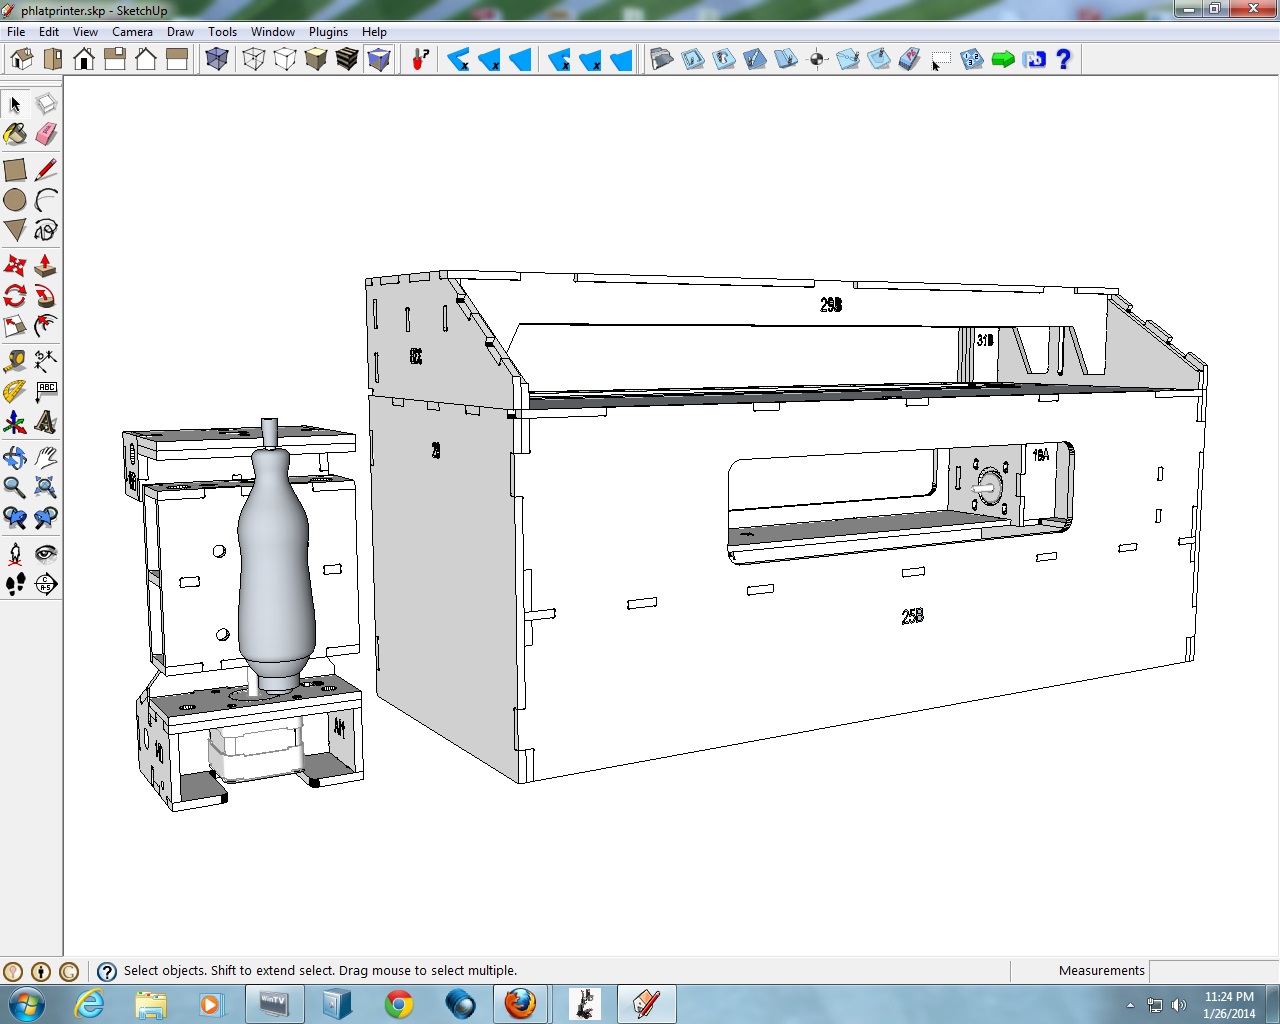Viewport: 1280px width, 1024px height.
Task: Select the Paint Bucket tool
Action: click(15, 134)
